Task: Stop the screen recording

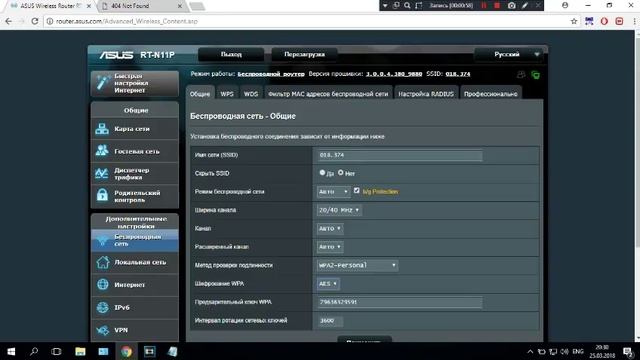Action: click(497, 5)
